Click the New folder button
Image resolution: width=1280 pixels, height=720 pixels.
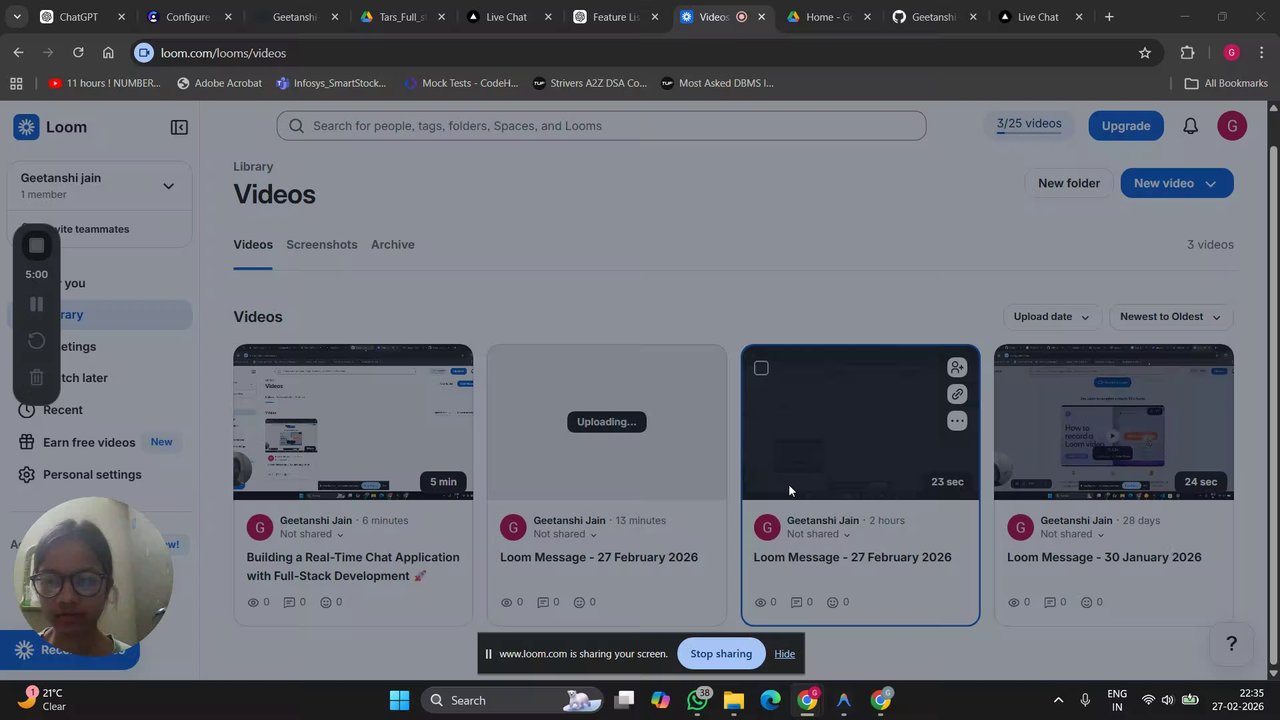(1069, 183)
